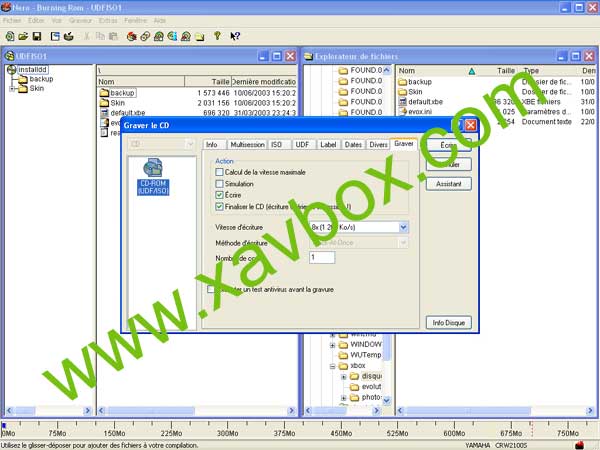The image size is (600, 450).
Task: Click explorer tree vertical scrollbar down arrow
Action: pos(387,401)
